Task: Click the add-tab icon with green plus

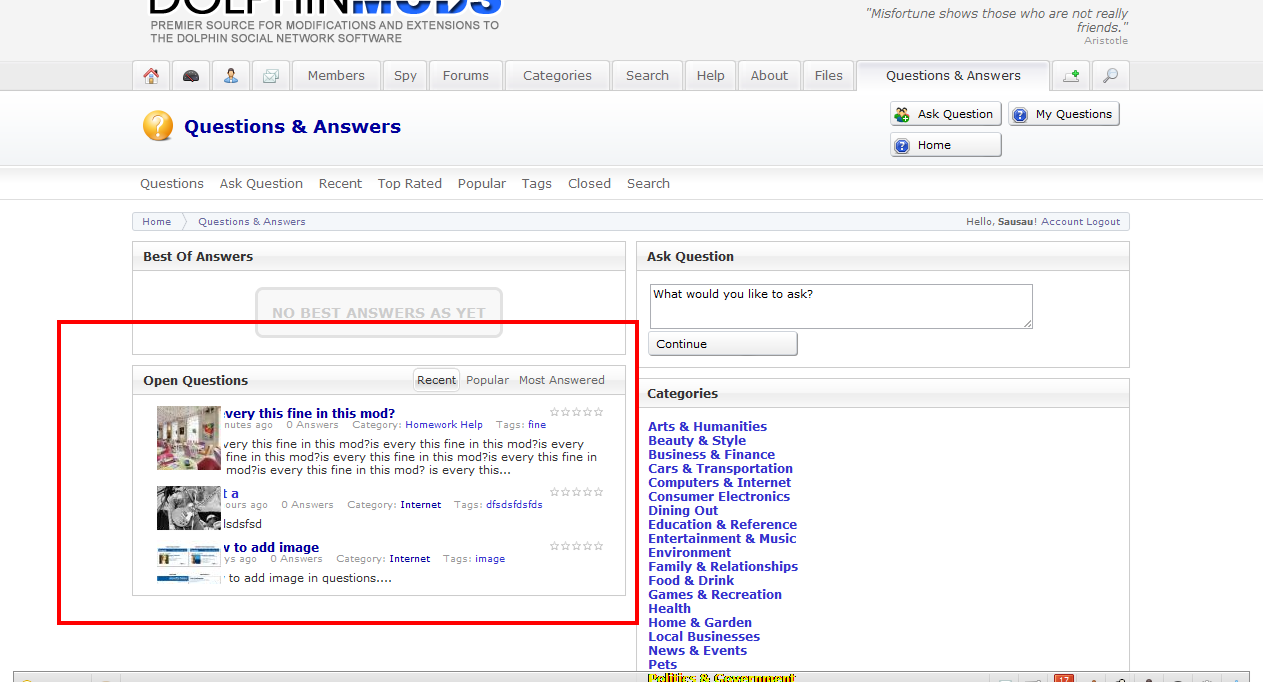Action: [1071, 76]
